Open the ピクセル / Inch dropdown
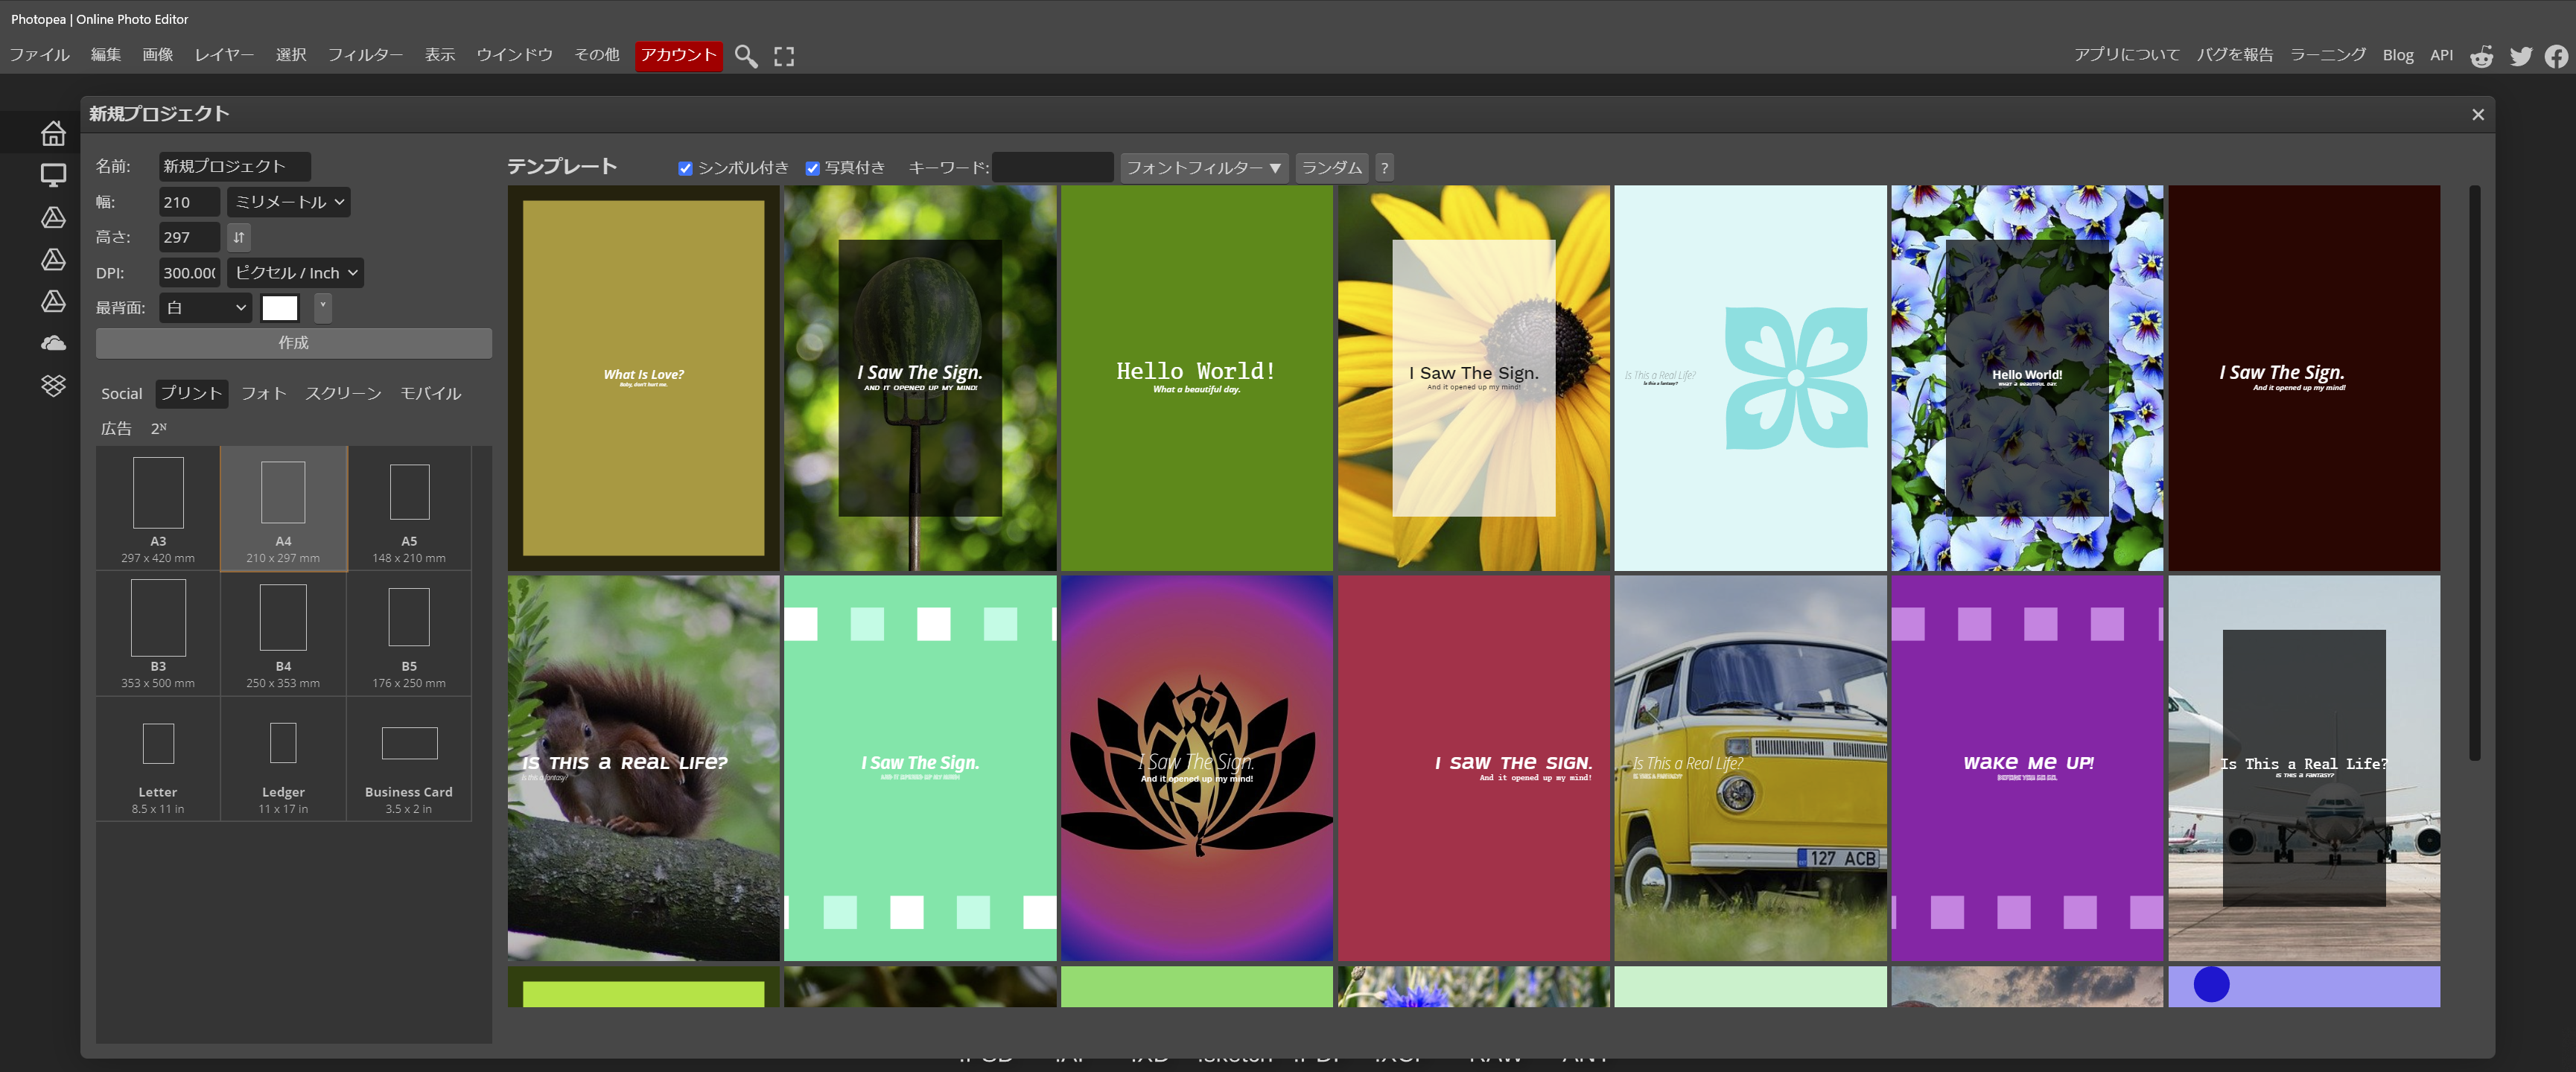The width and height of the screenshot is (2576, 1072). [x=295, y=273]
